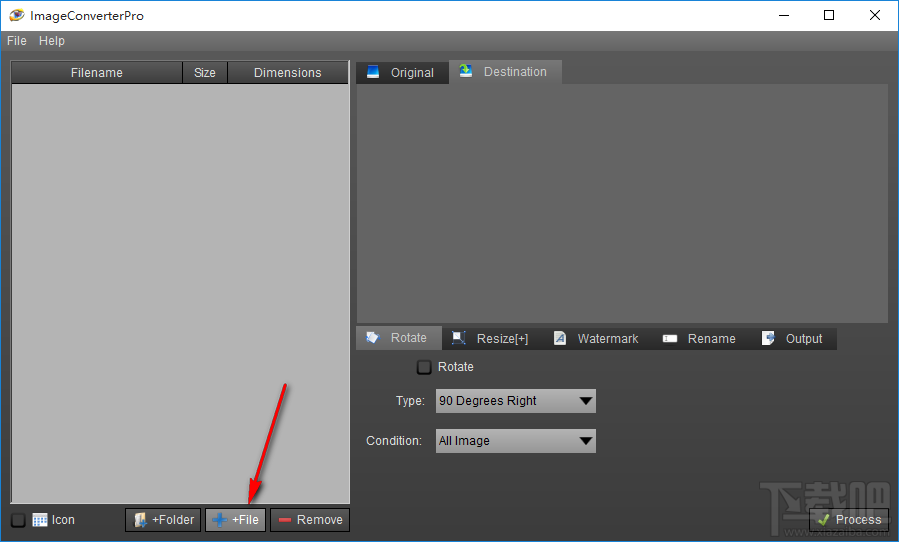Open the Type dropdown showing 90 Degrees Right
Viewport: 899px width, 542px height.
[515, 401]
